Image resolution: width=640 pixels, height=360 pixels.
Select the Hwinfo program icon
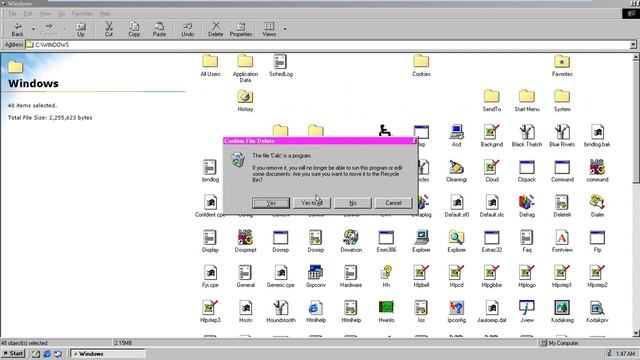(x=386, y=311)
